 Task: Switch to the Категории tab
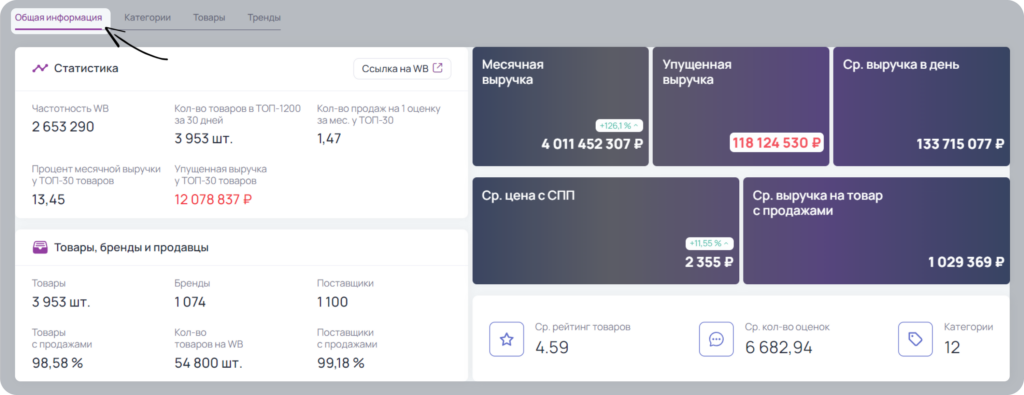[148, 18]
